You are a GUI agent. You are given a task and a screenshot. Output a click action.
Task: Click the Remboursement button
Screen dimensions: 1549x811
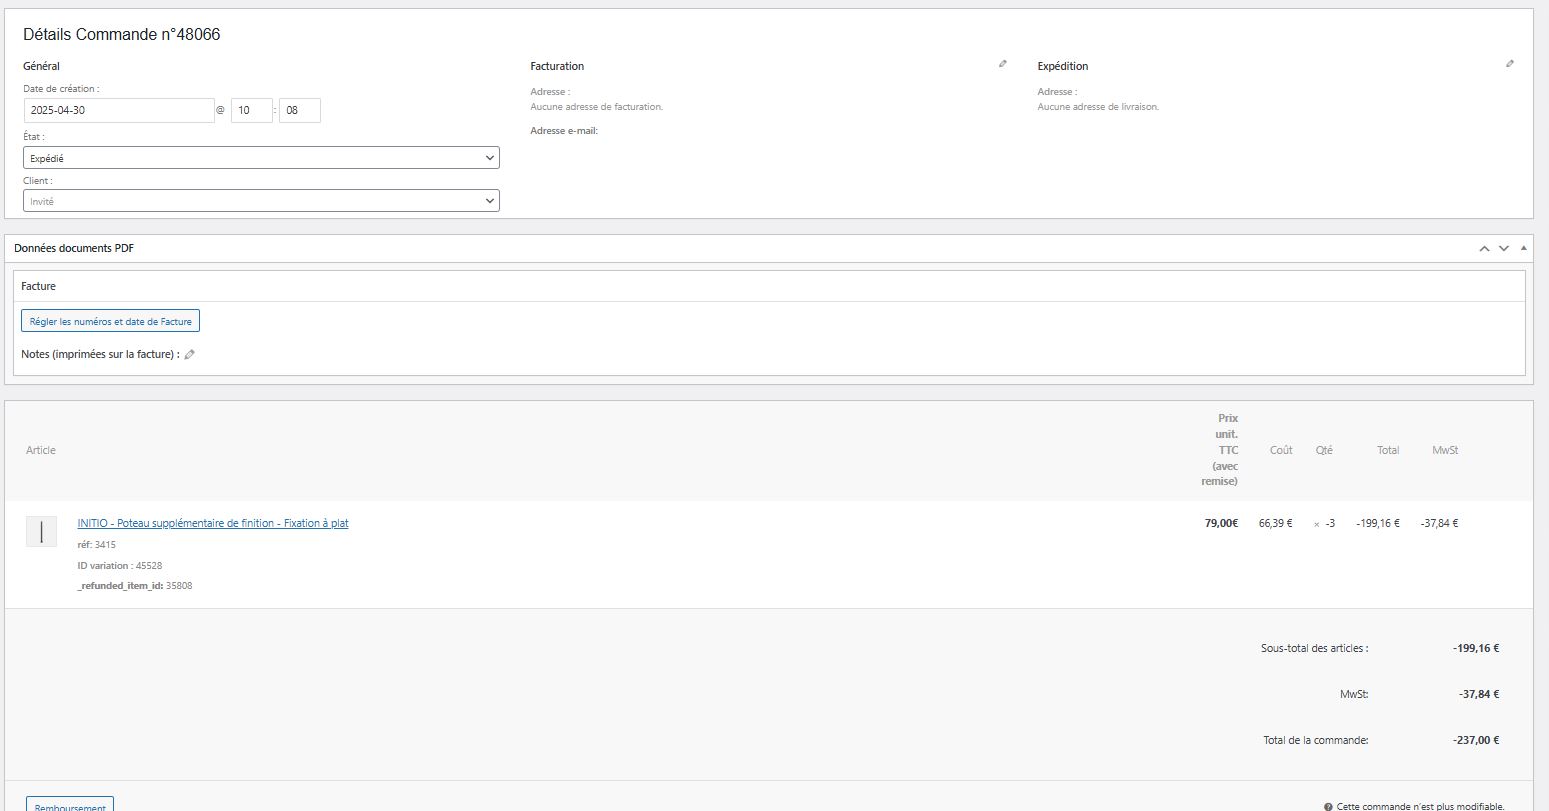coord(70,805)
